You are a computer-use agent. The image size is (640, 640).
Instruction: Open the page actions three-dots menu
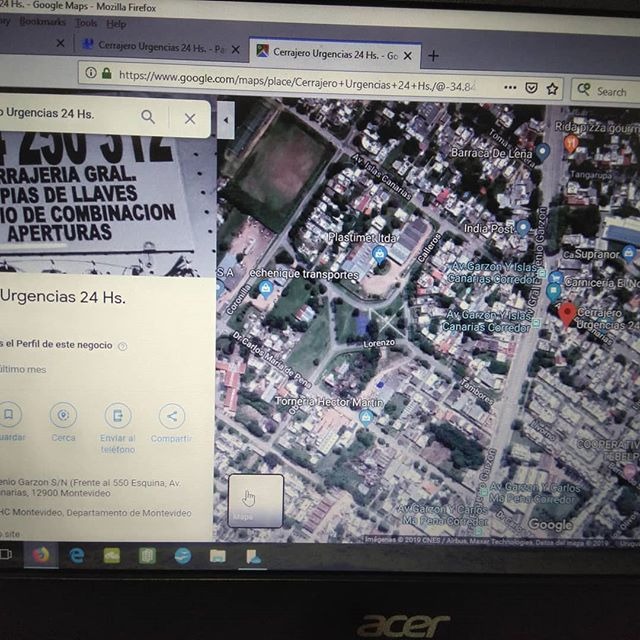pos(508,88)
